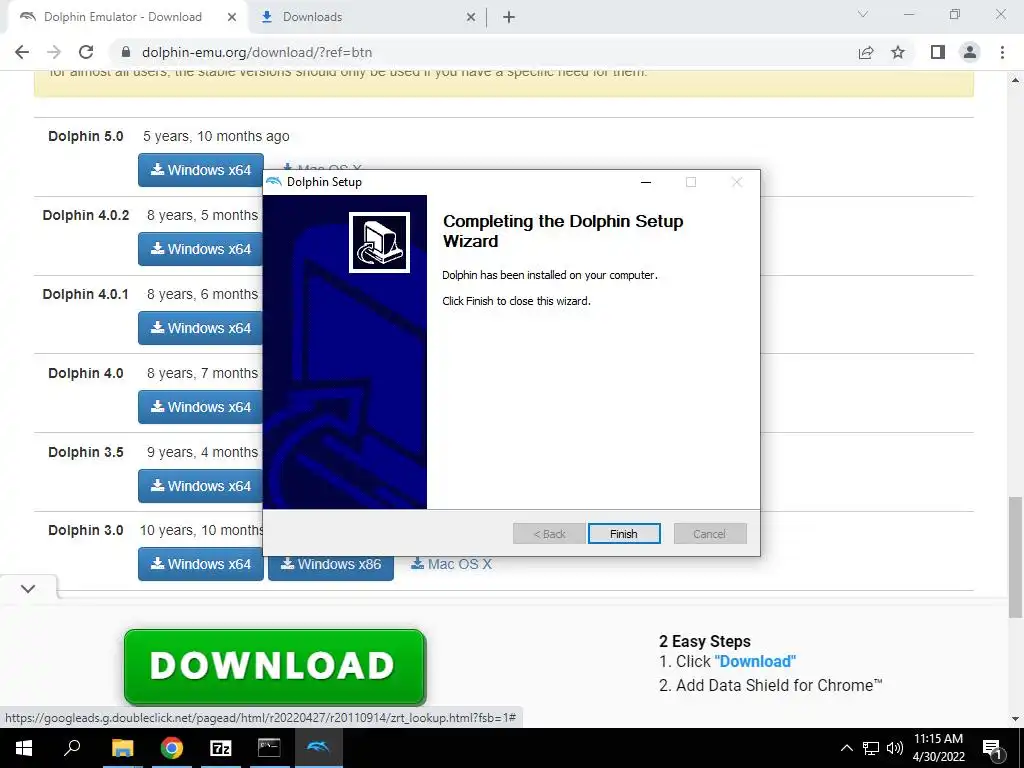This screenshot has width=1024, height=768.
Task: Click the page vertical scrollbar thumb
Action: [1015, 557]
